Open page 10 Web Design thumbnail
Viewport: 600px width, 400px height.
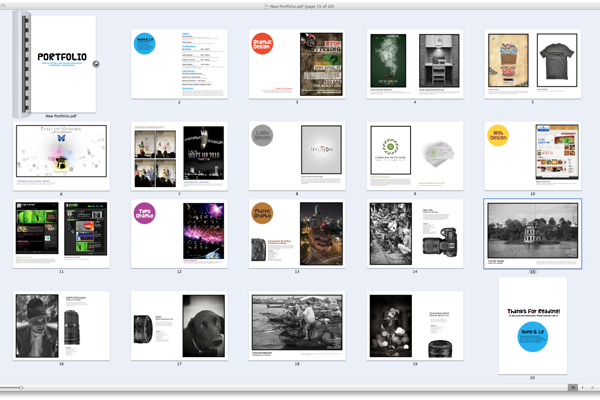tap(533, 156)
